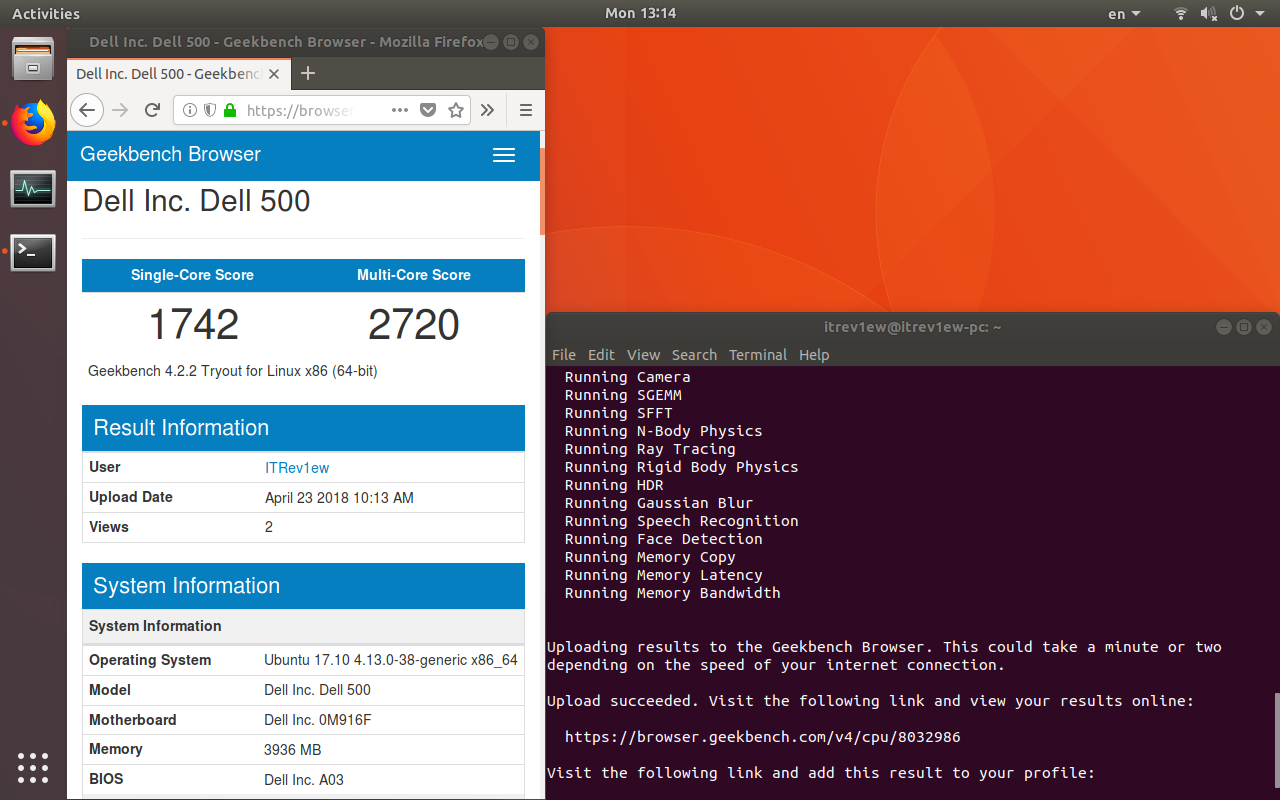Screen dimensions: 1280x800
Task: Show the applications grid
Action: pyautogui.click(x=33, y=767)
